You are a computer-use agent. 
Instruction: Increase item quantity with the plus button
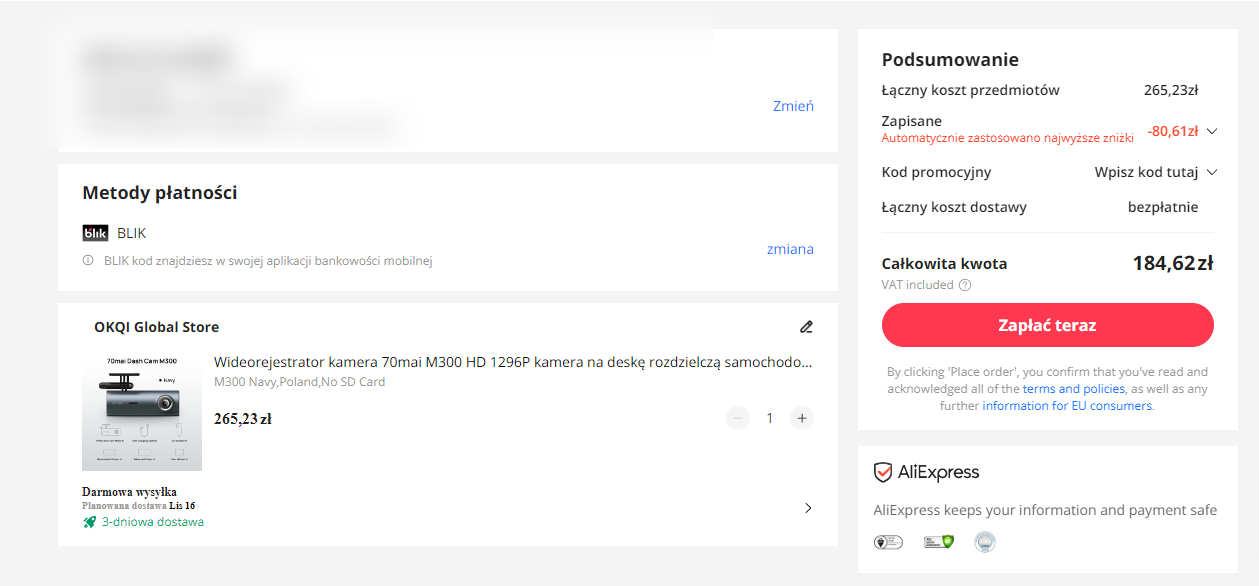[x=801, y=418]
